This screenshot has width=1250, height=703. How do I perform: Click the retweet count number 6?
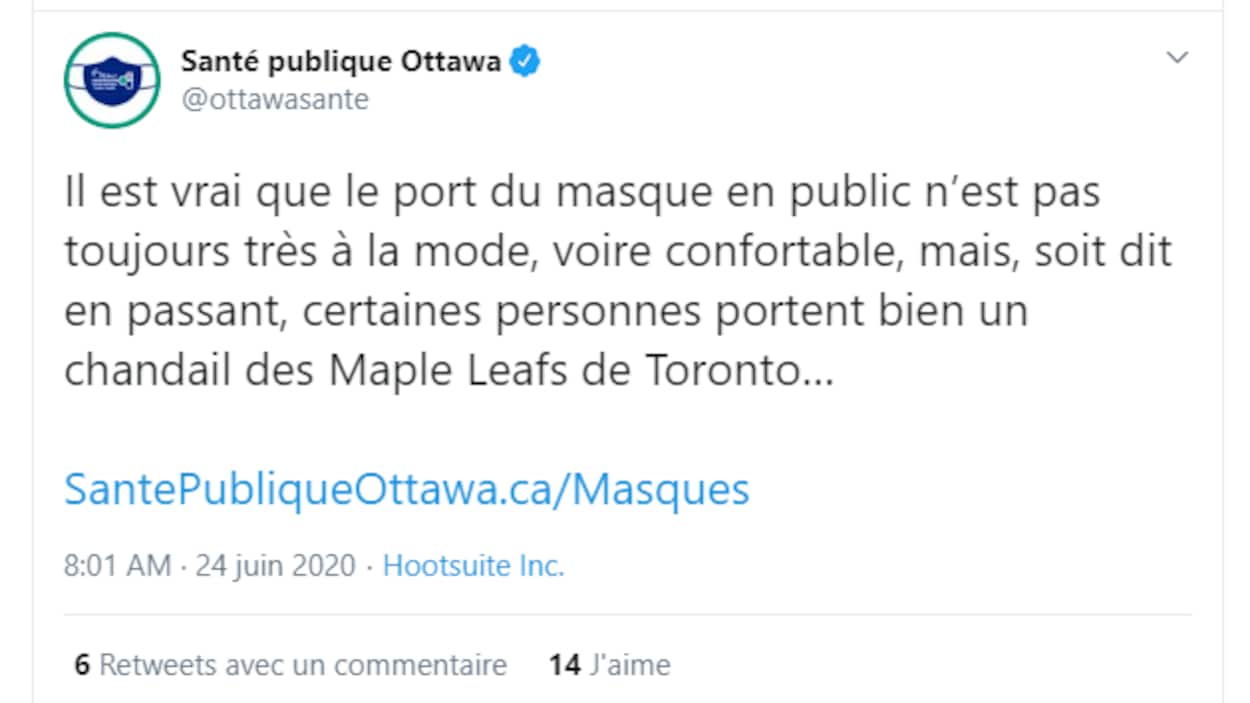coord(82,665)
